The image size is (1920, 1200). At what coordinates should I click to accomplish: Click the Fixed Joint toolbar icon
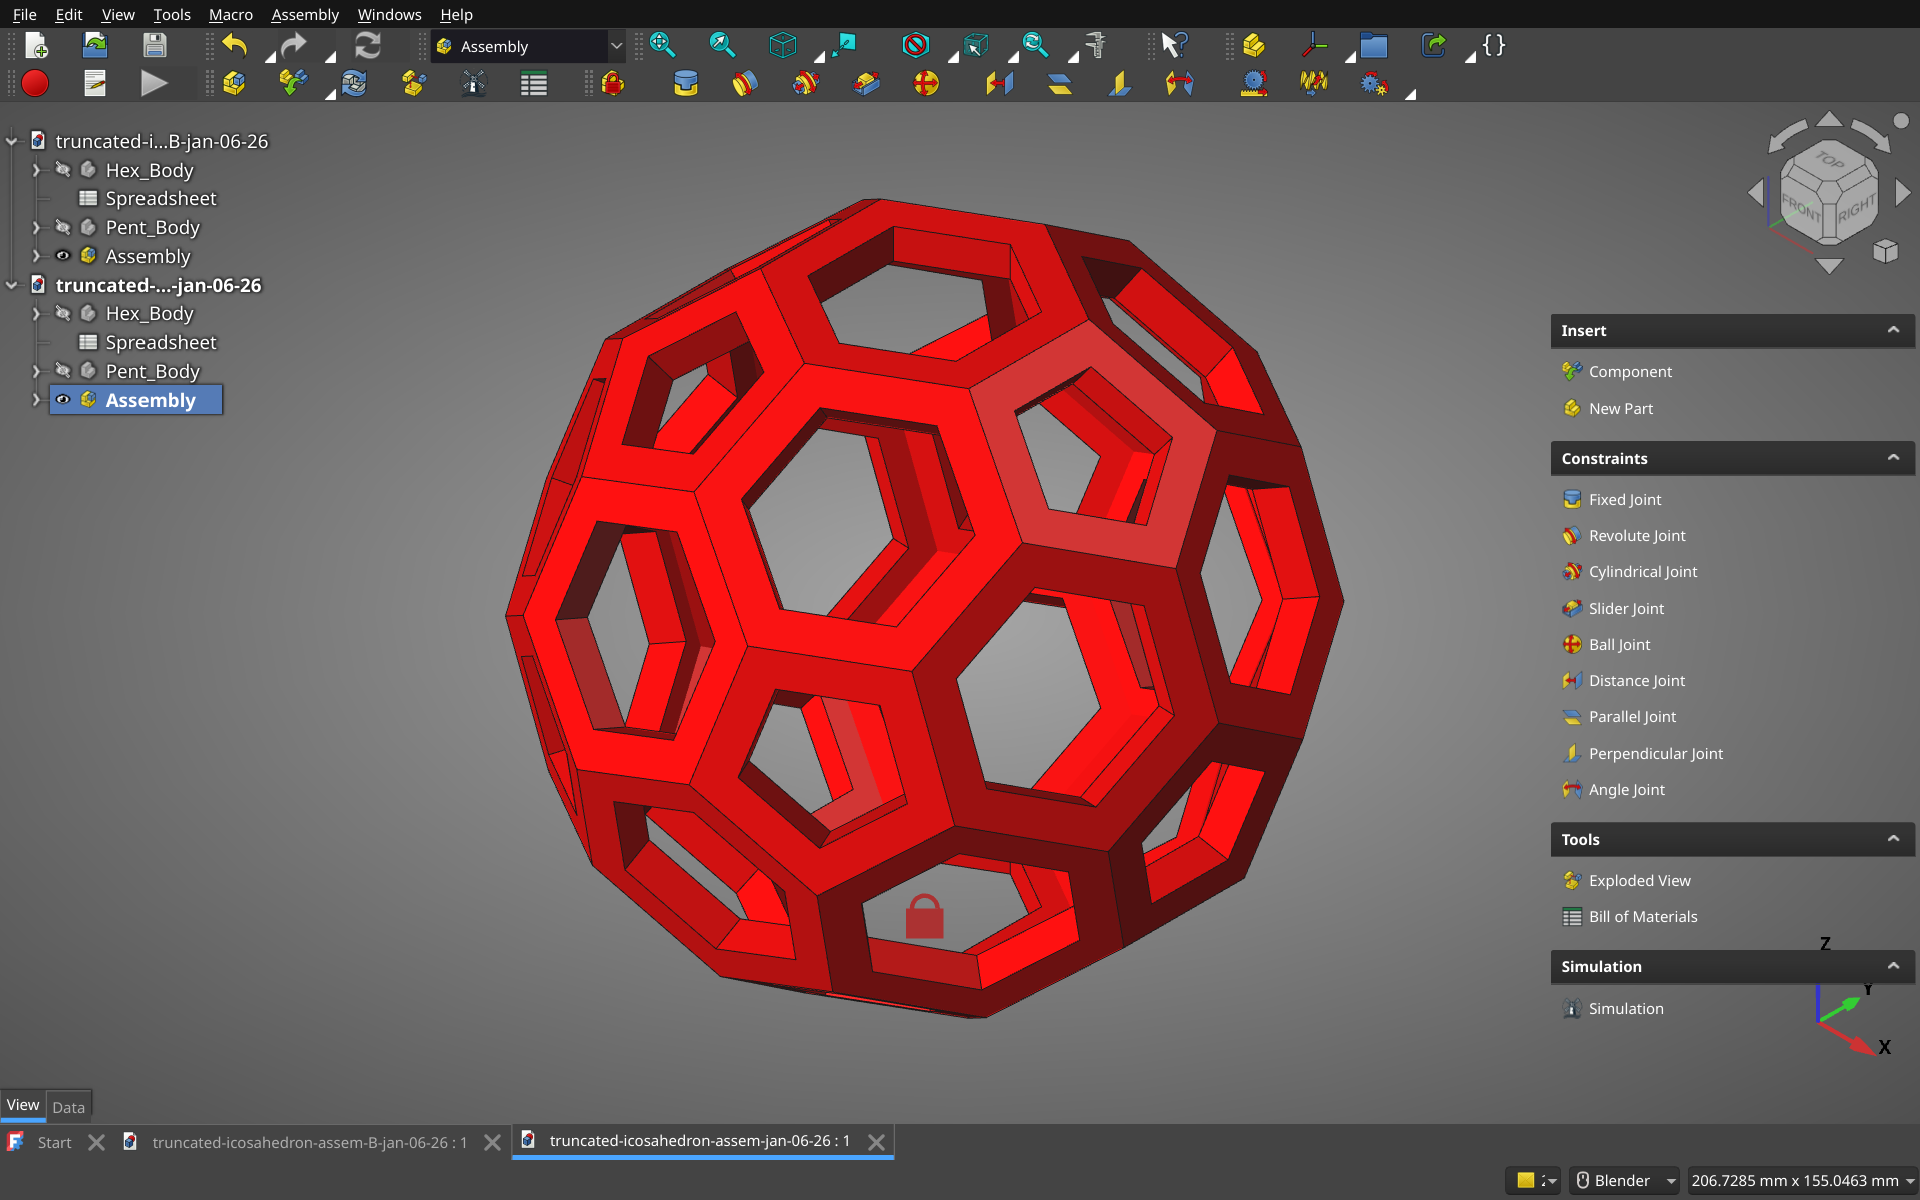pyautogui.click(x=686, y=84)
